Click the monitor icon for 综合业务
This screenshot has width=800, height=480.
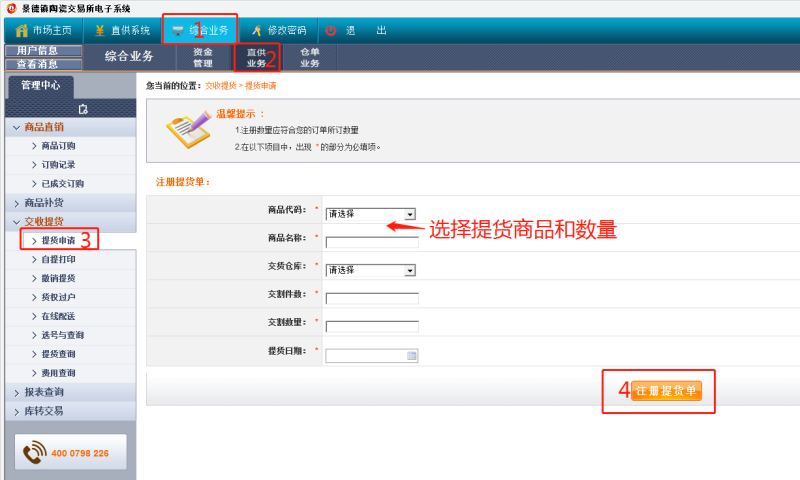click(x=177, y=30)
